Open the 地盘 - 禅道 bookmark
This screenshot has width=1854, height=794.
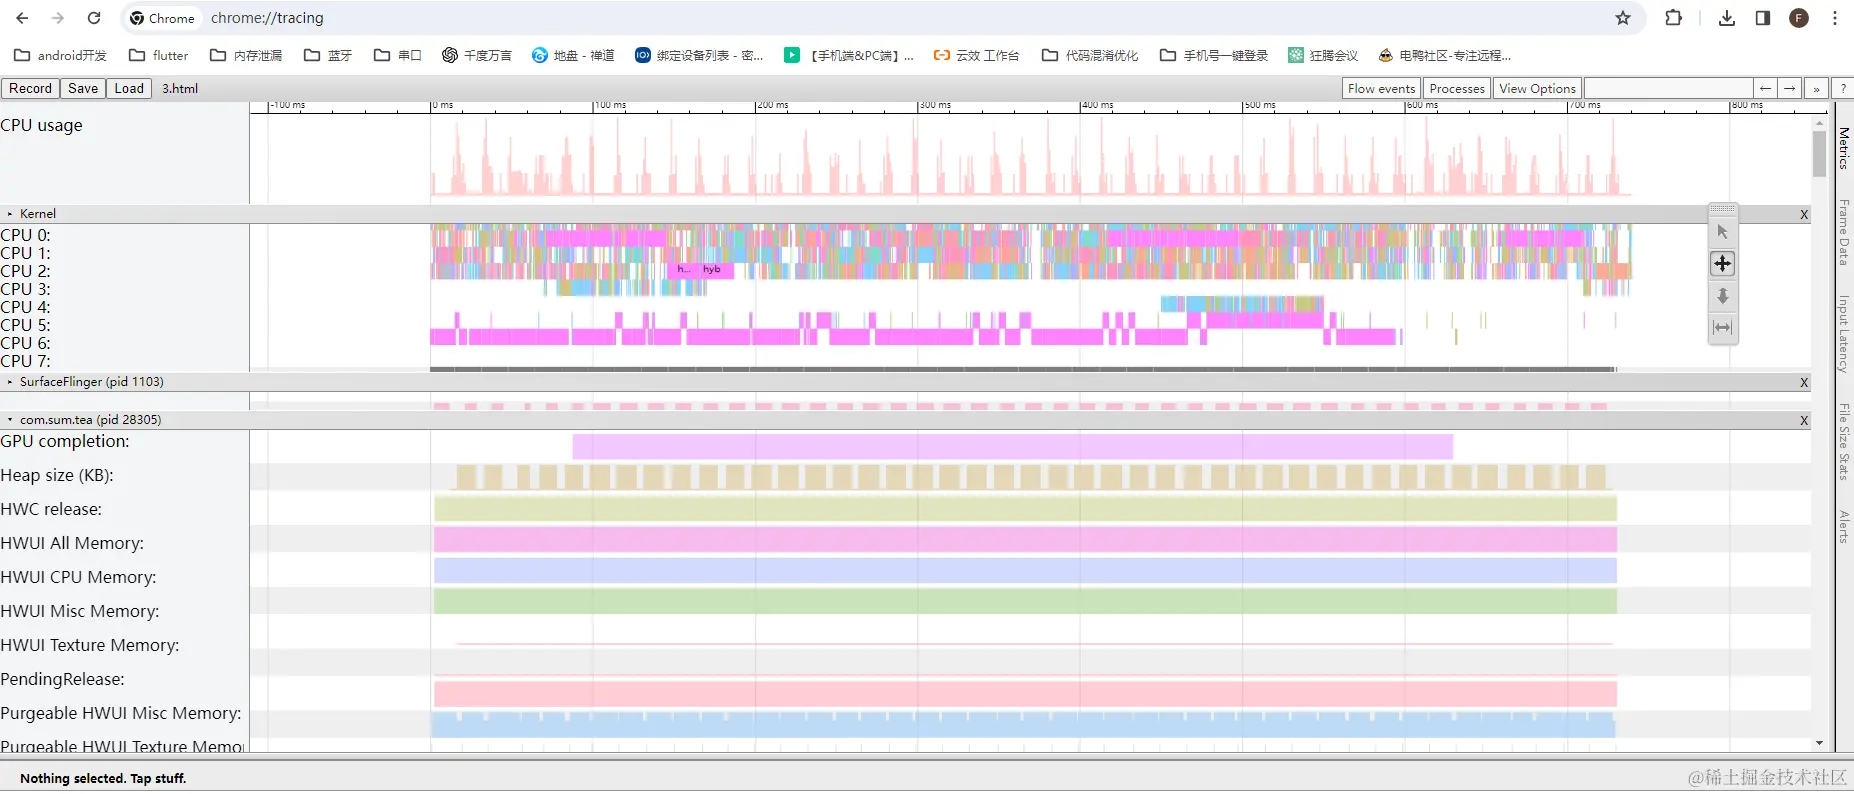pos(573,55)
